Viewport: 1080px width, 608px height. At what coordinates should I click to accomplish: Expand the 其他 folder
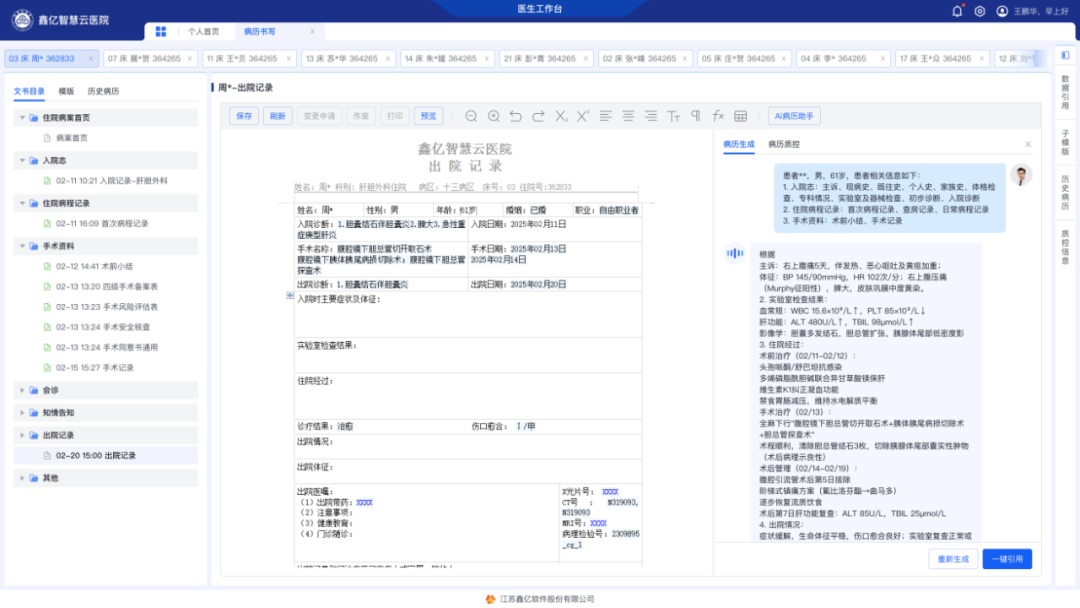tap(22, 478)
